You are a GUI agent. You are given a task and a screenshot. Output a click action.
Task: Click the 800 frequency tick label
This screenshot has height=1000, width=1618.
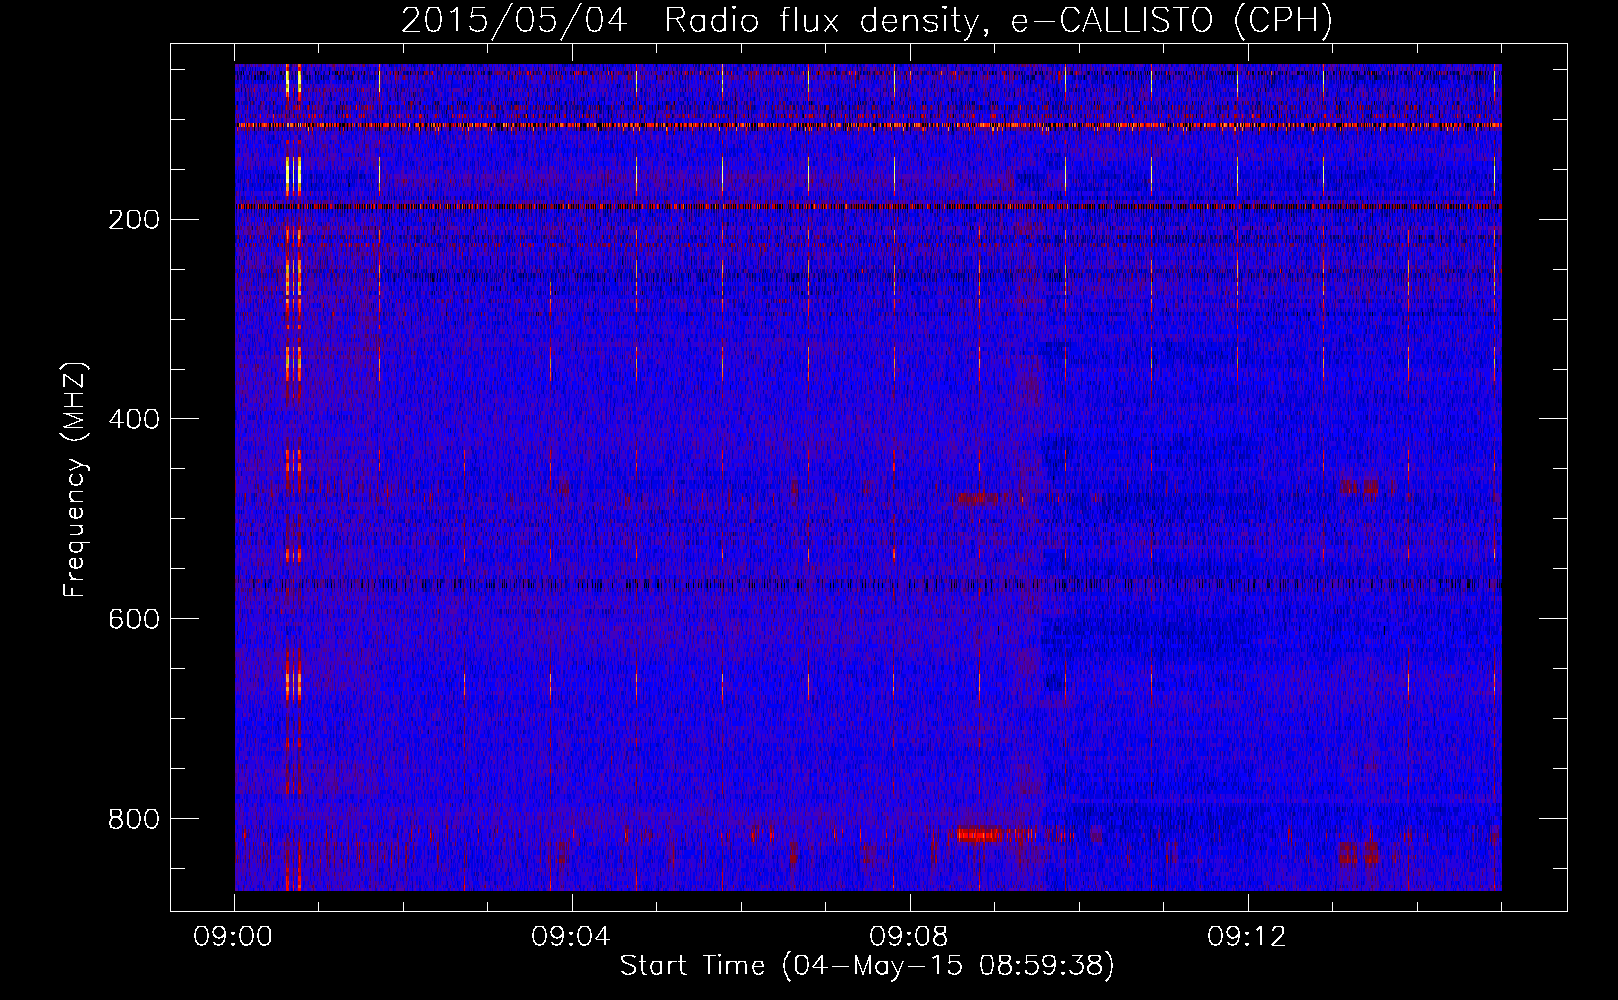click(133, 819)
